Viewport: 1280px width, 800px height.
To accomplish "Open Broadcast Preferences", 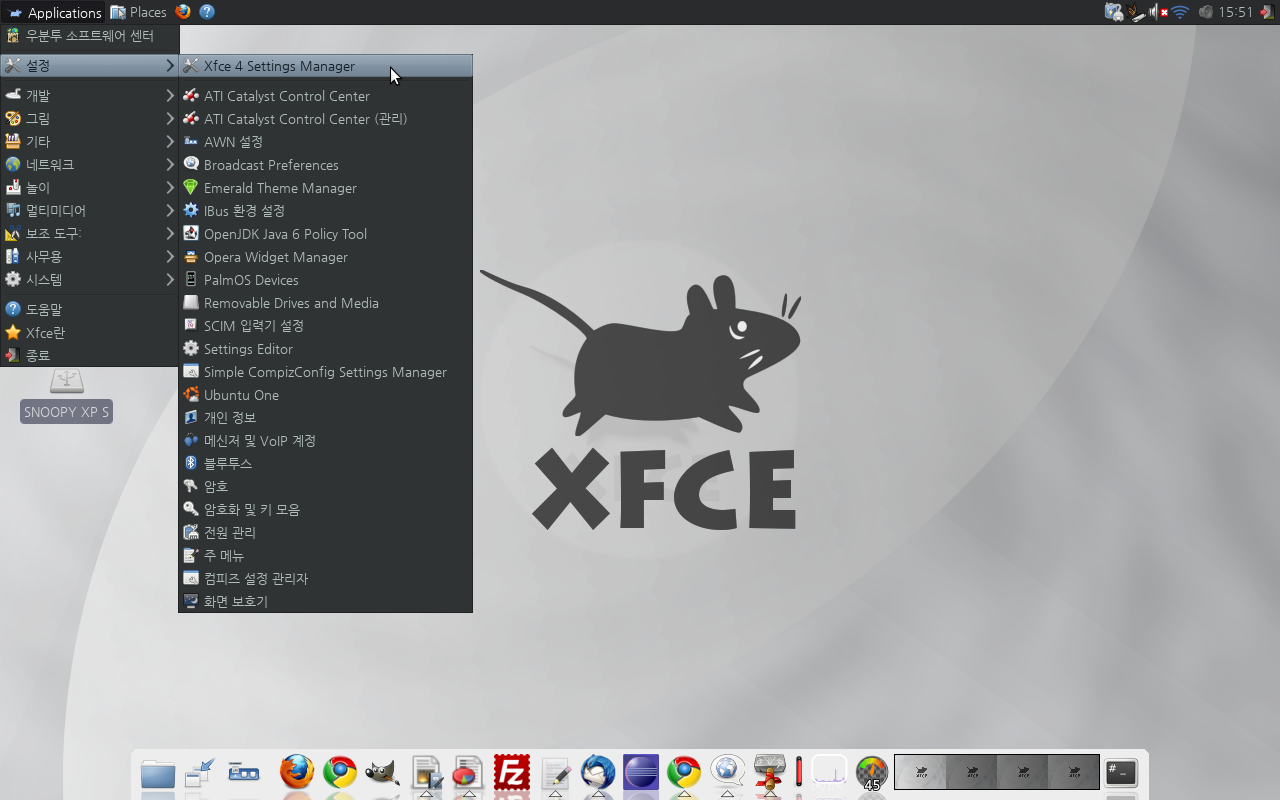I will pos(325,165).
